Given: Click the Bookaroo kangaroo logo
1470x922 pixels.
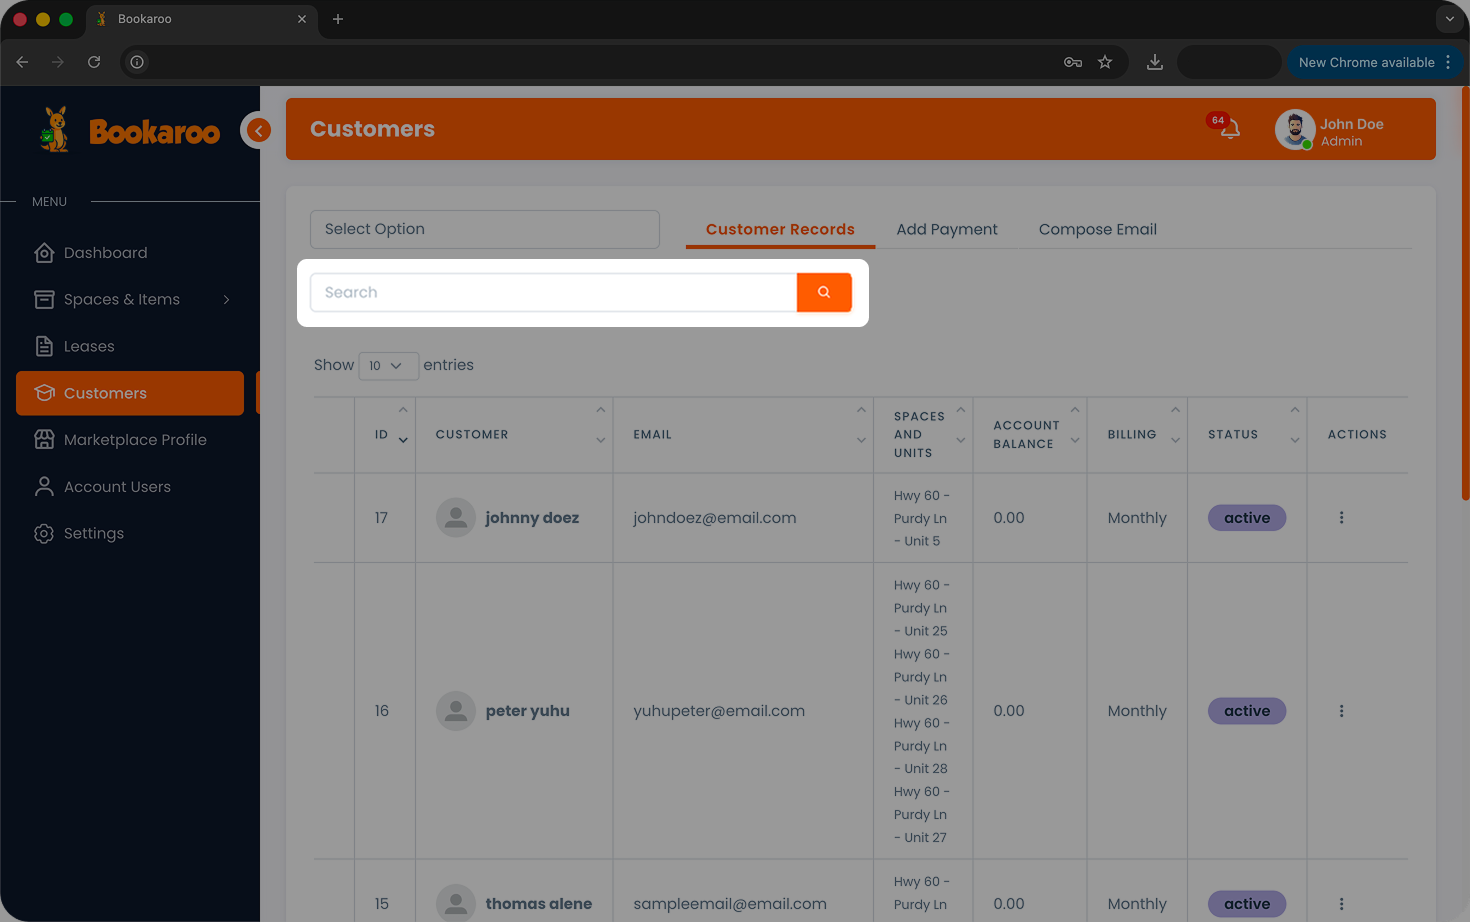Looking at the screenshot, I should (55, 128).
